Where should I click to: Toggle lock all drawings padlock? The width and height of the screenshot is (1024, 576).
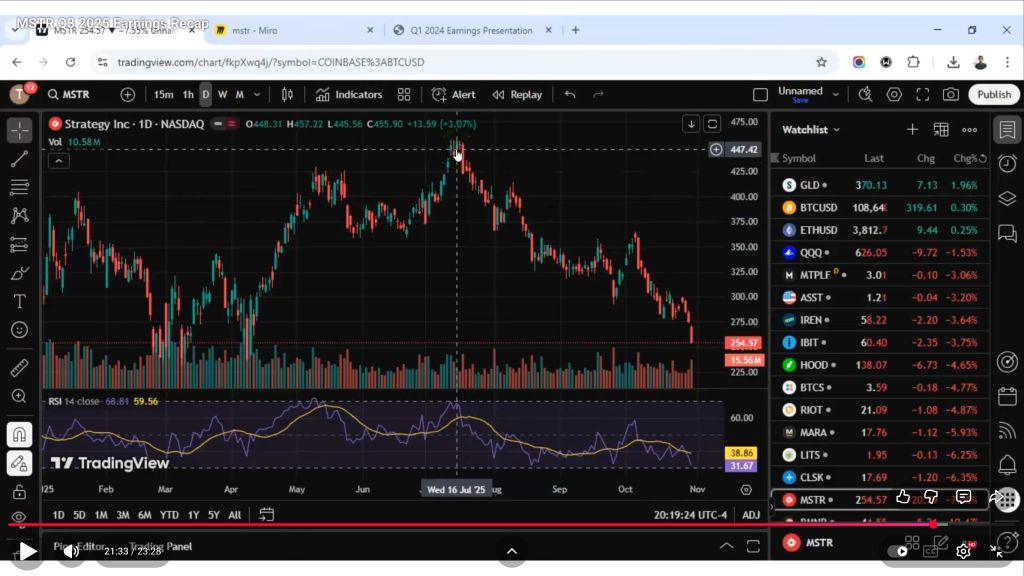pos(19,492)
